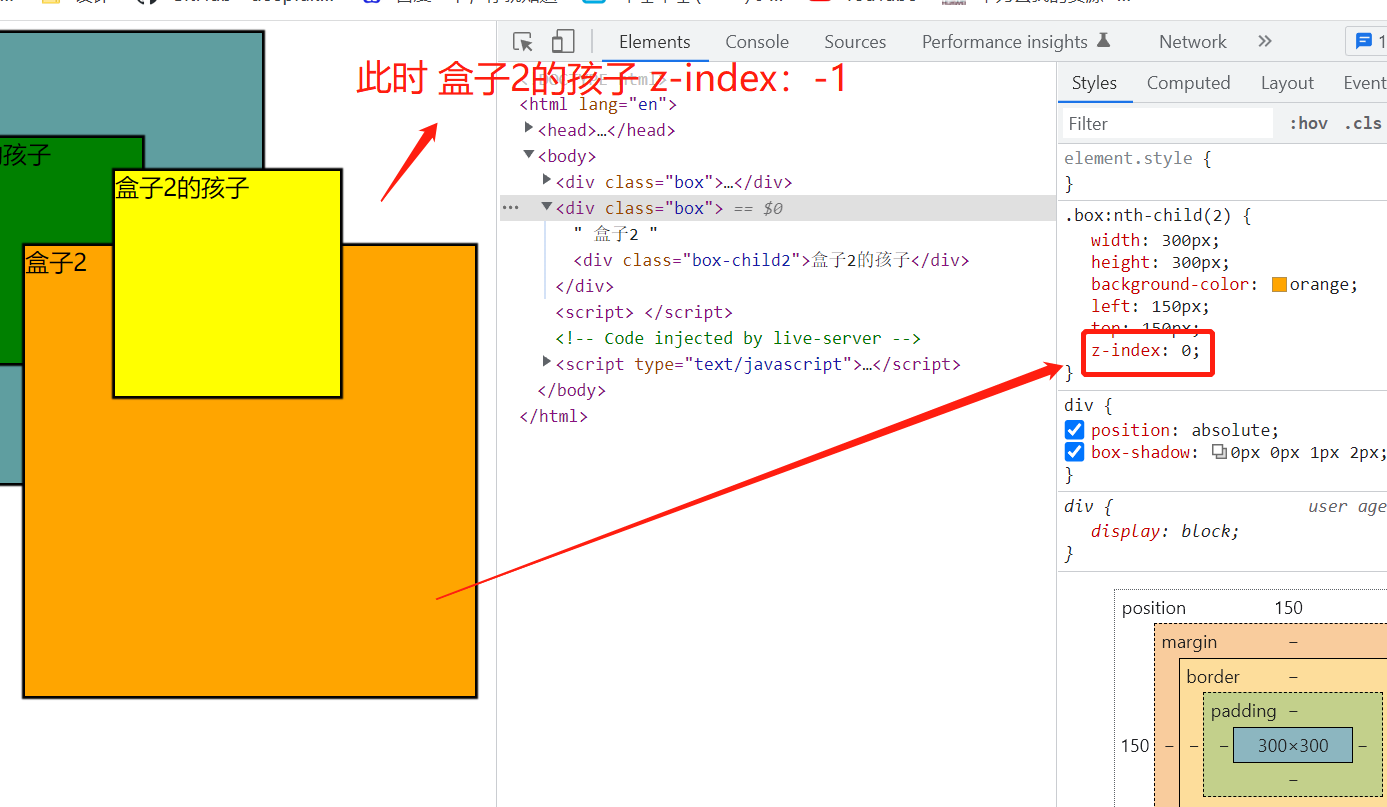Image resolution: width=1387 pixels, height=807 pixels.
Task: Click the display: block declaration
Action: [x=1165, y=531]
